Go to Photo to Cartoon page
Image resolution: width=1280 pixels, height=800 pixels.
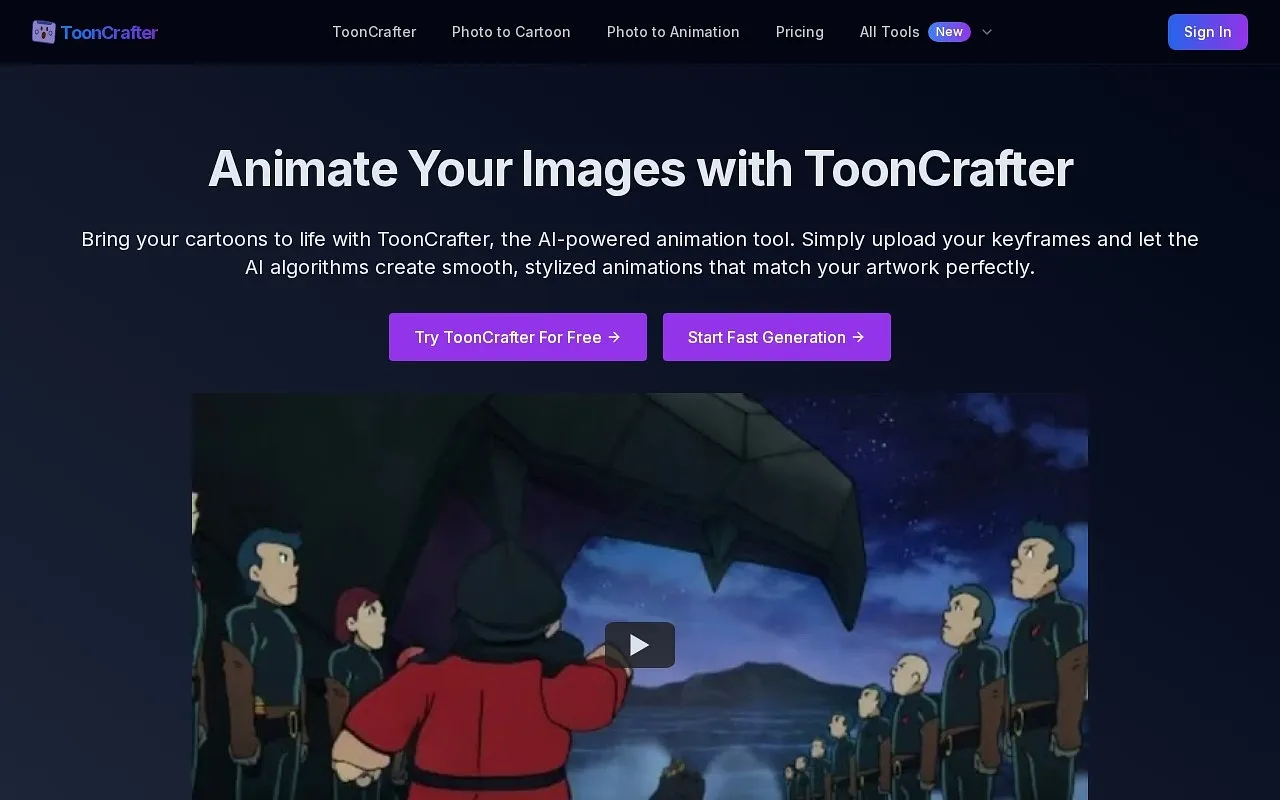(511, 32)
